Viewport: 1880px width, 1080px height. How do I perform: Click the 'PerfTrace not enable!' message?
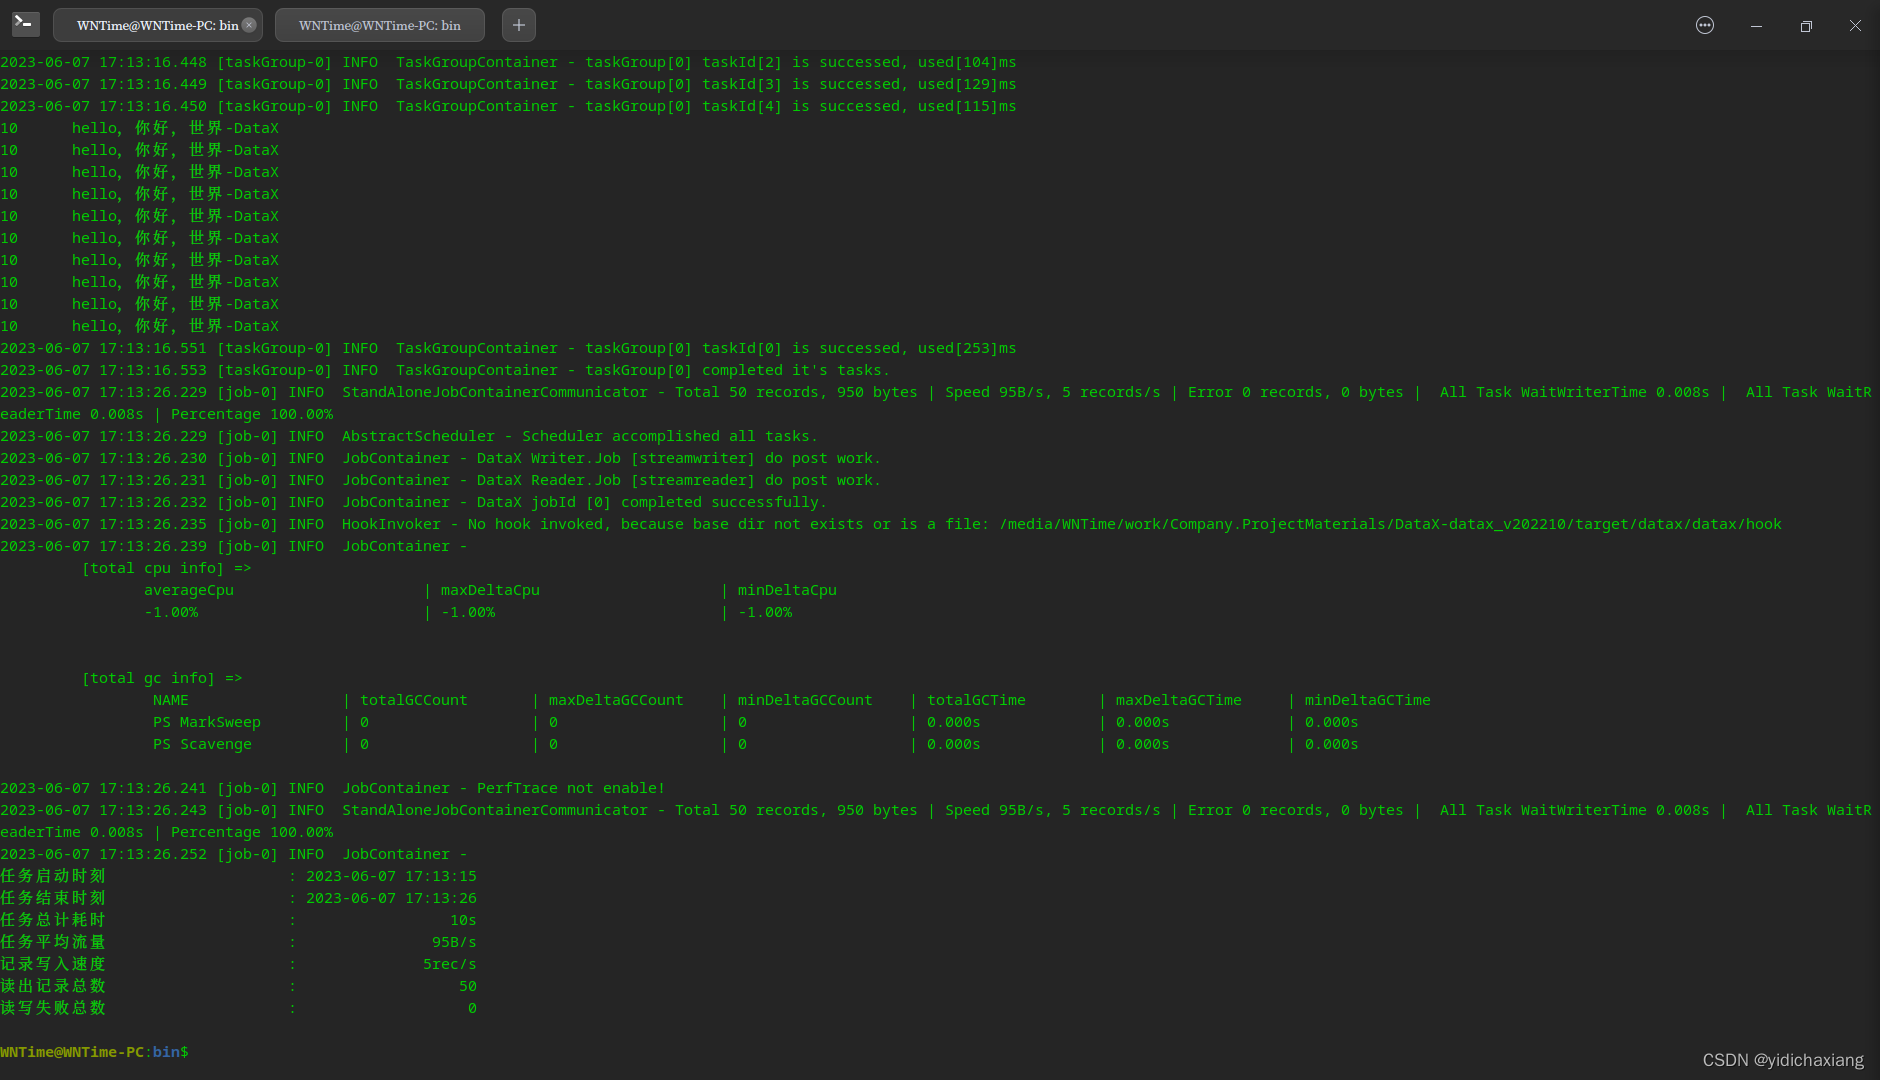[571, 788]
